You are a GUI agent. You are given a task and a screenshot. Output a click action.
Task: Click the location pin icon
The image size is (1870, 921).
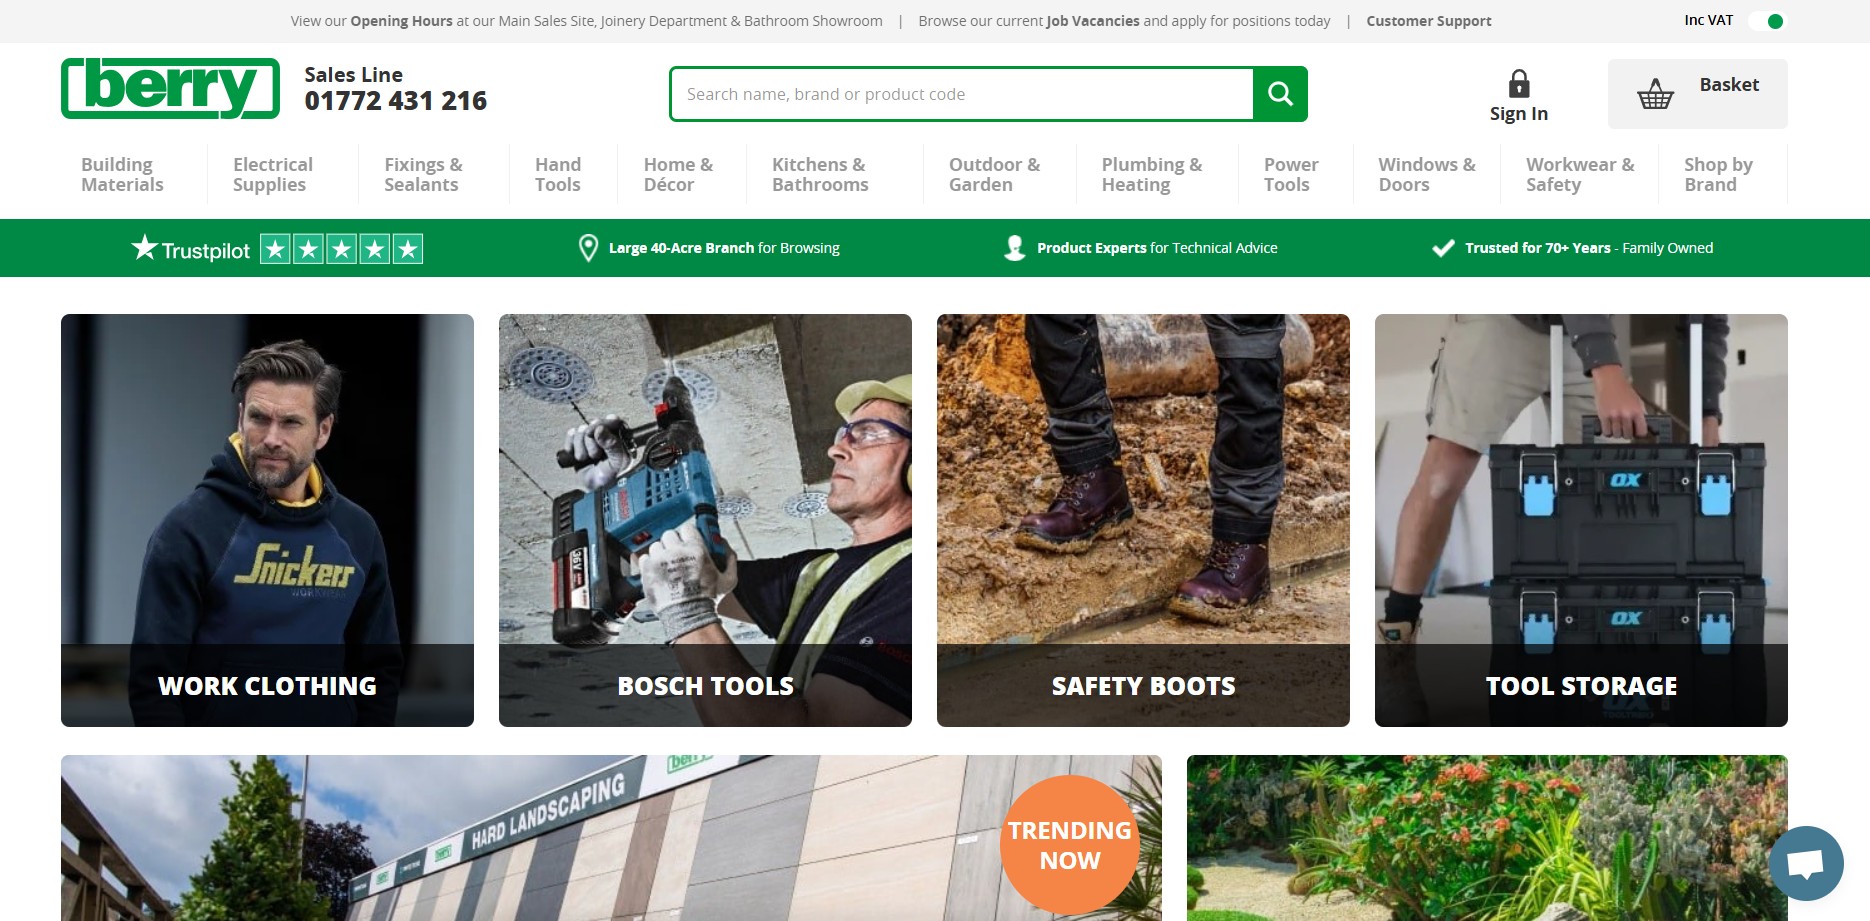click(x=589, y=248)
